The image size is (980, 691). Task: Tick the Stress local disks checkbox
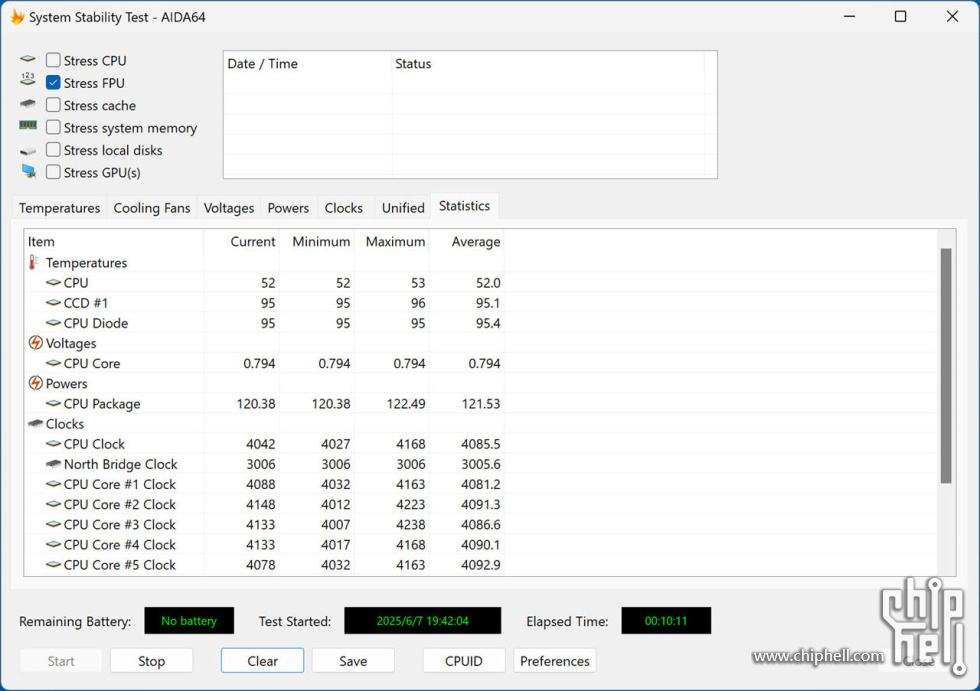point(53,150)
